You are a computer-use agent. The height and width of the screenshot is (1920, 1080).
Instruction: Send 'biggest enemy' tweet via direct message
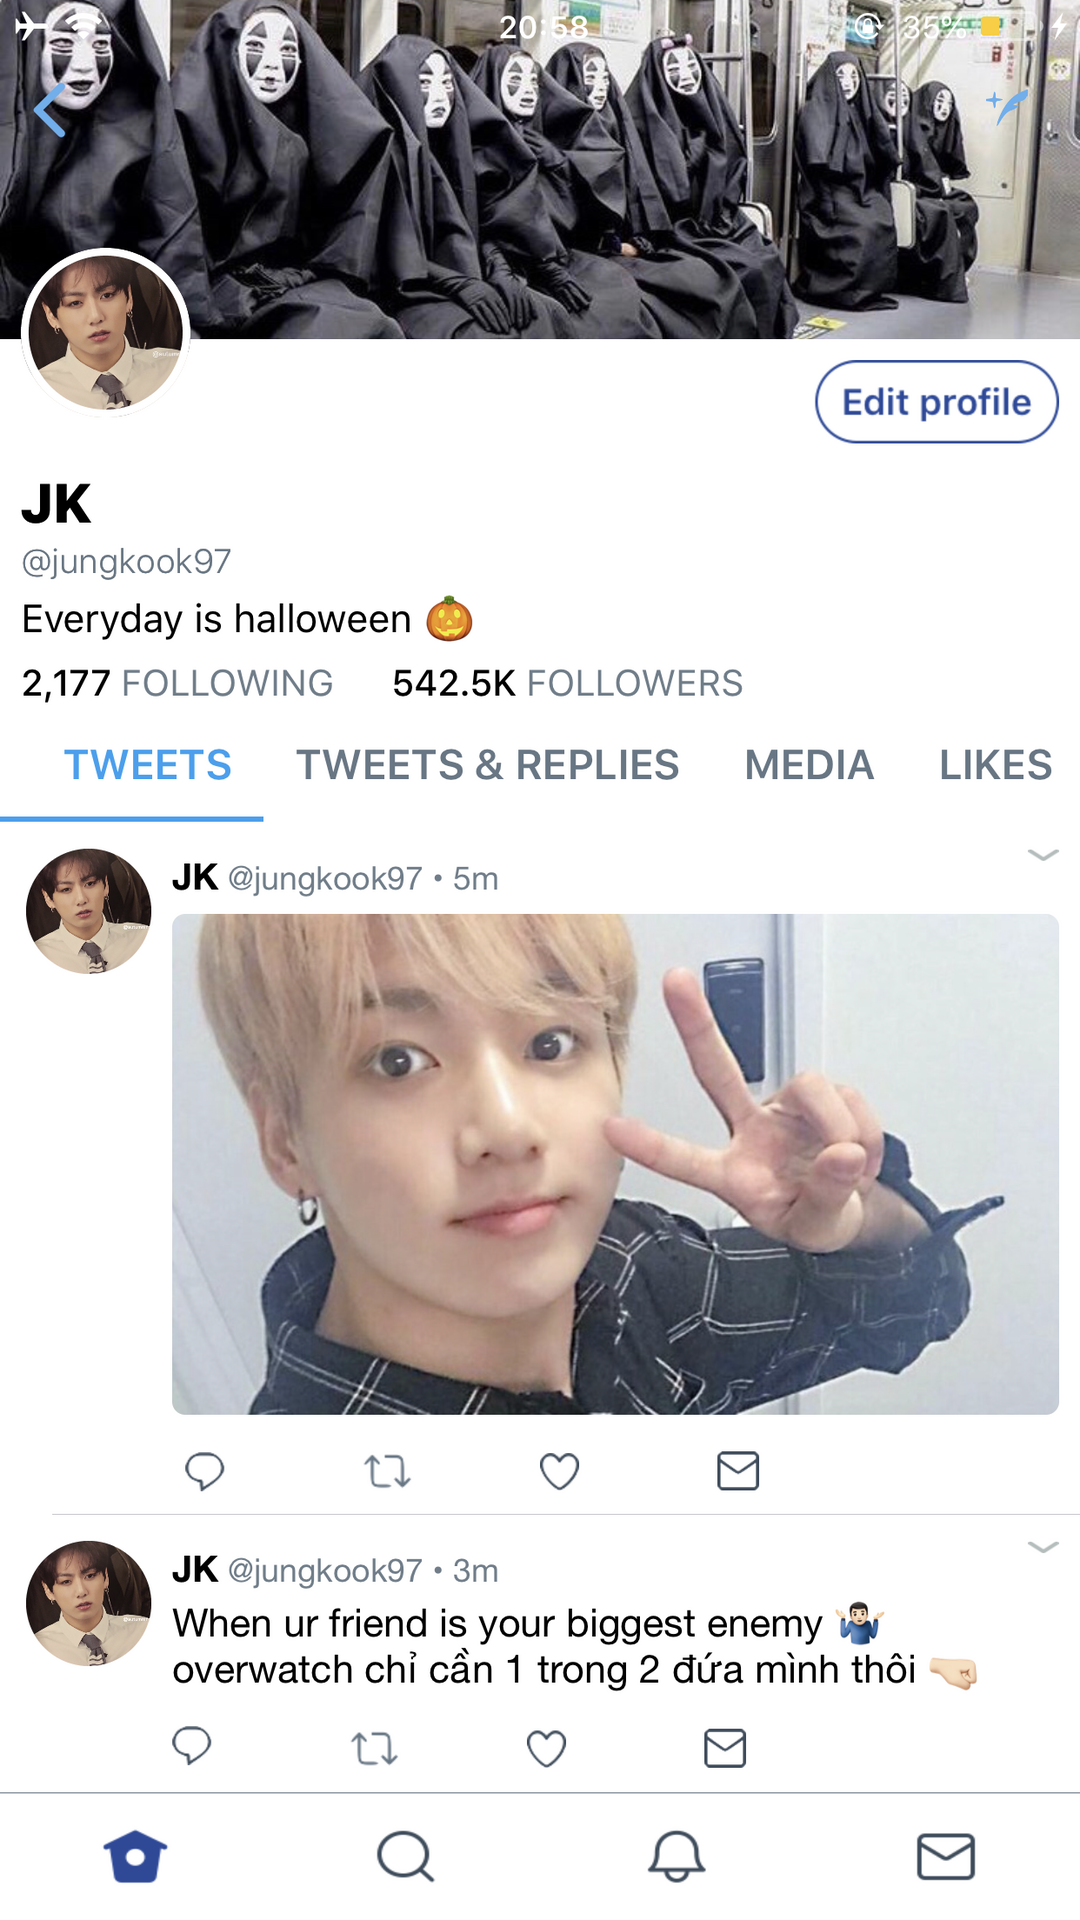click(x=725, y=1748)
